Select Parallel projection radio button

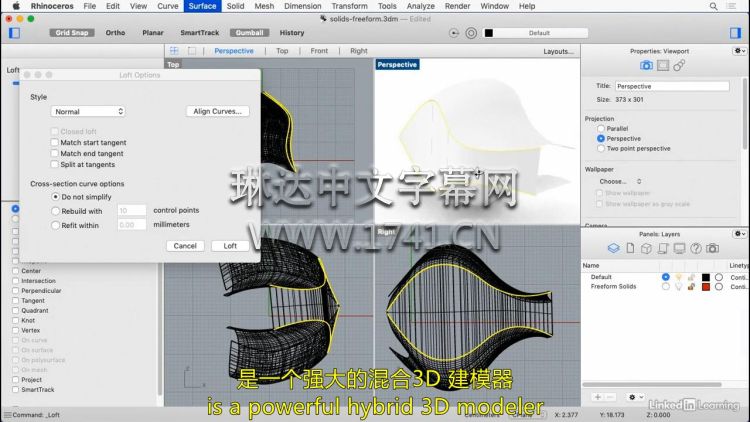click(x=601, y=129)
